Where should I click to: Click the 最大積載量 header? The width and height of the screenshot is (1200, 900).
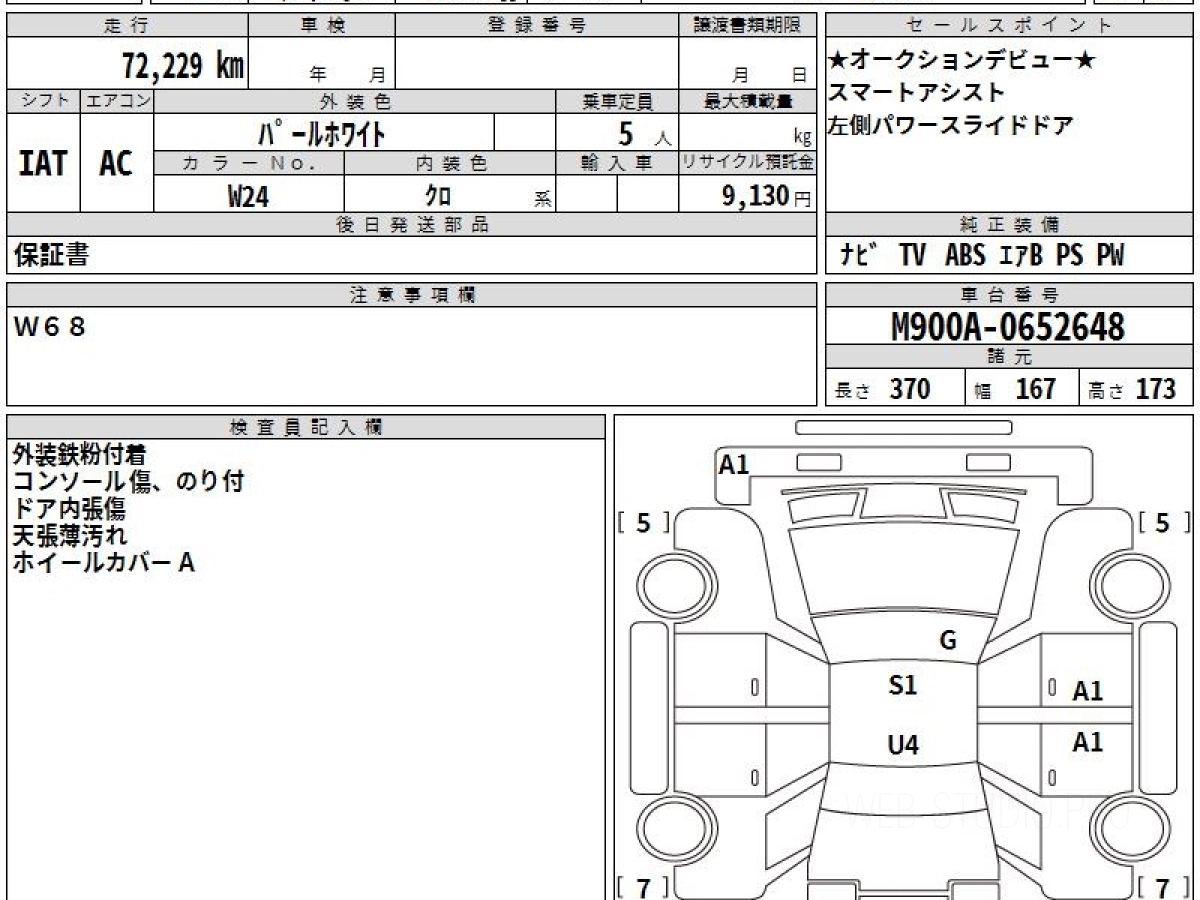748,101
